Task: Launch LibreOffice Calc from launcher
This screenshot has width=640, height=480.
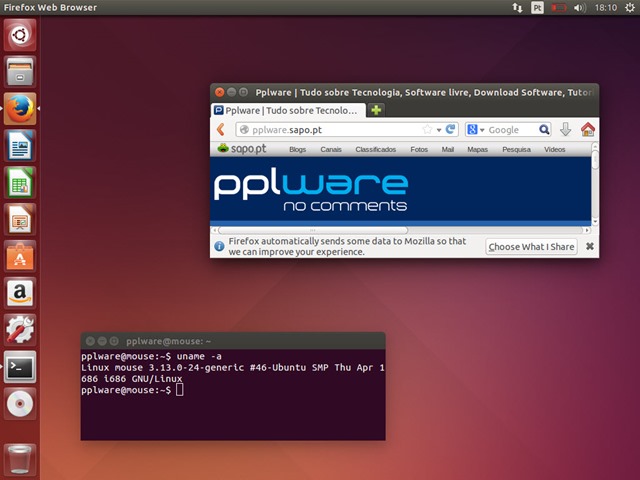Action: click(20, 182)
